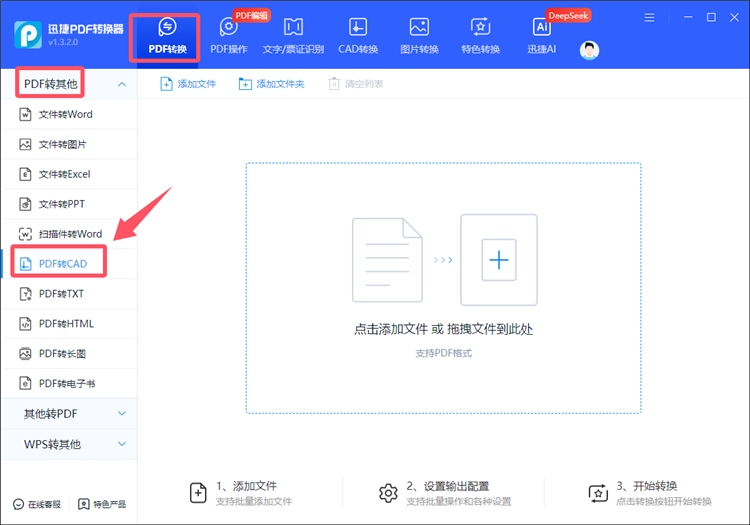
Task: Click 点击添加文件 或 拖拽文件到此处 text
Action: pyautogui.click(x=443, y=329)
